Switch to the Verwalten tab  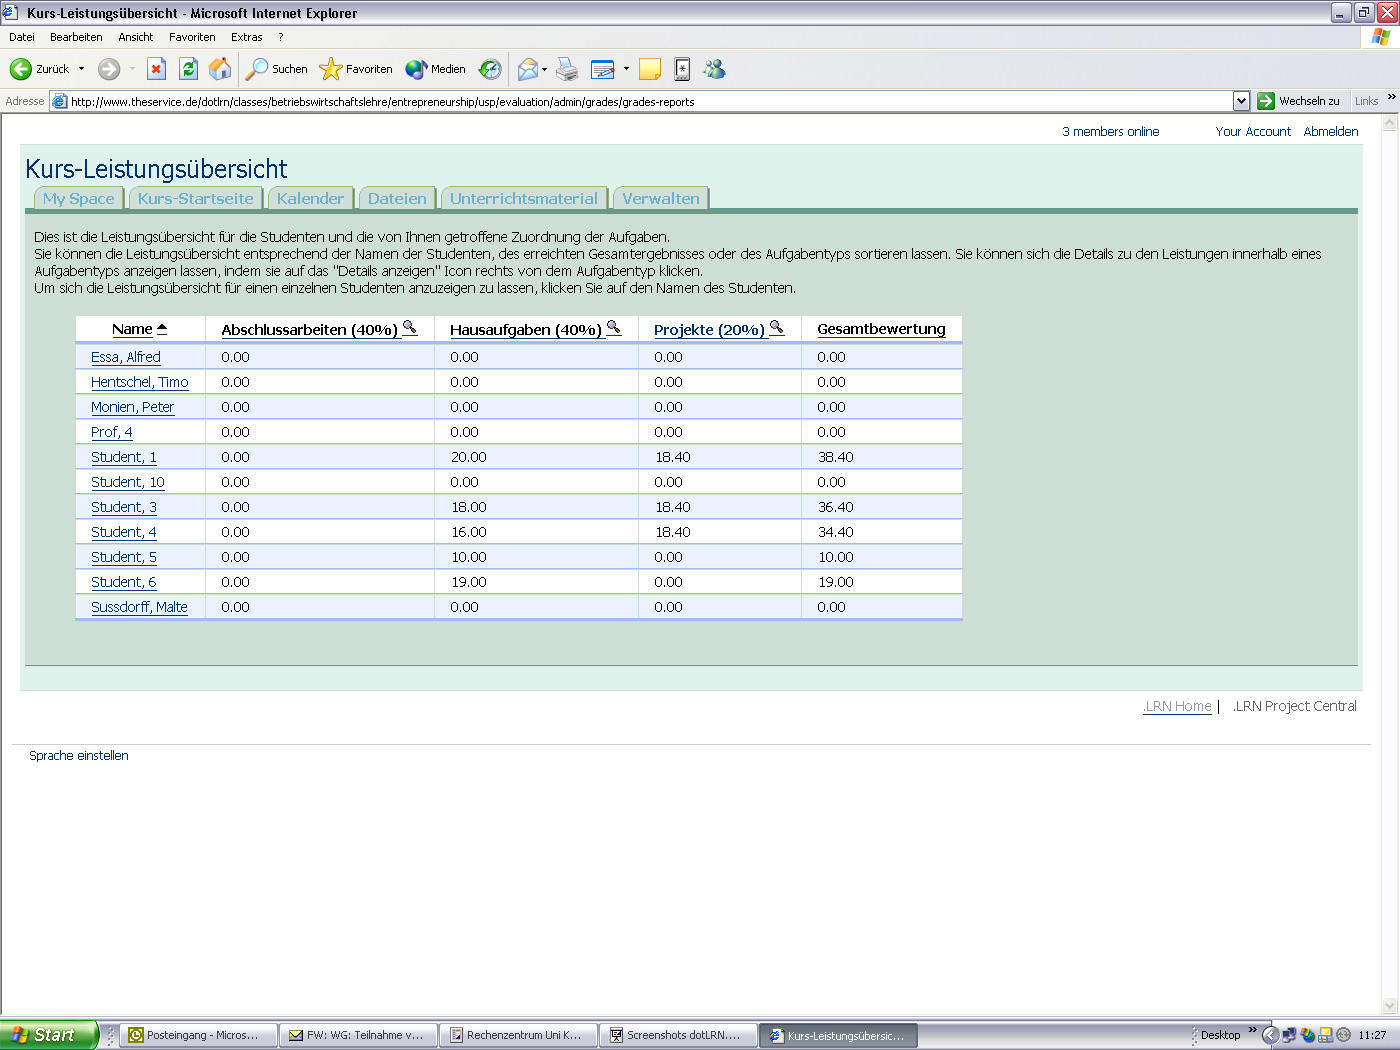[660, 197]
